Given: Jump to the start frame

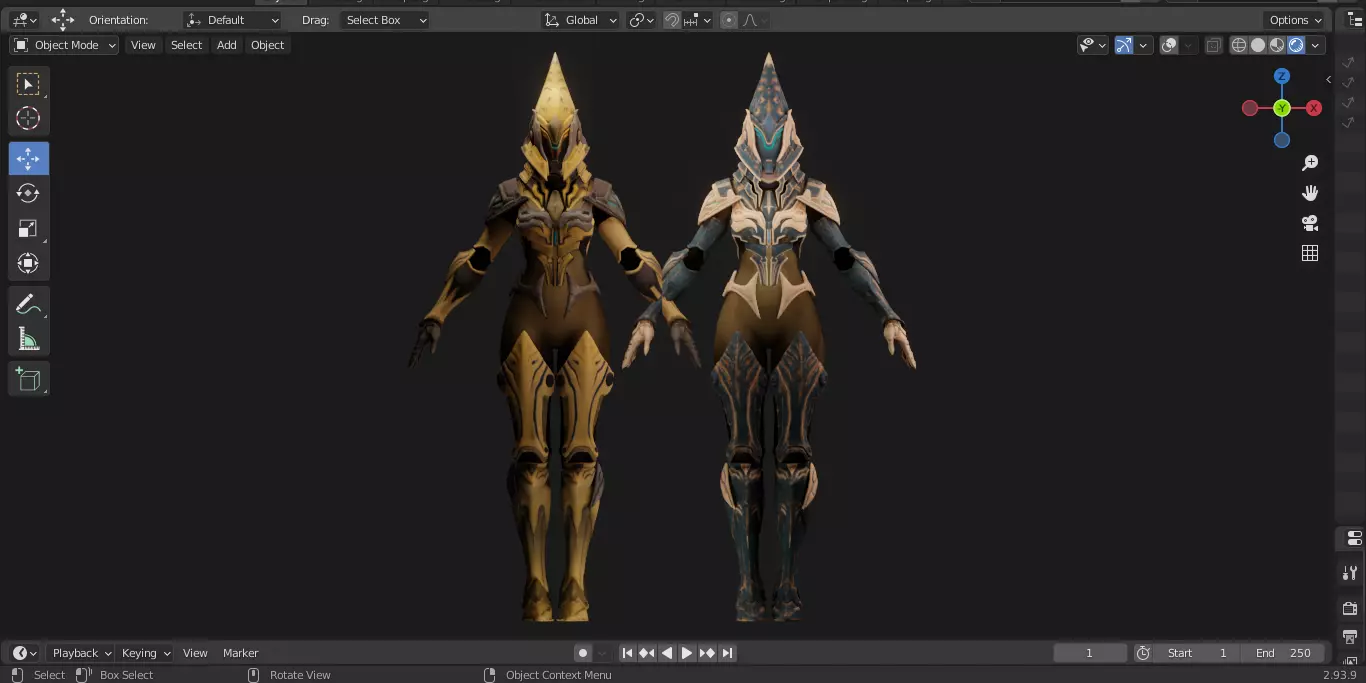Looking at the screenshot, I should coord(627,653).
